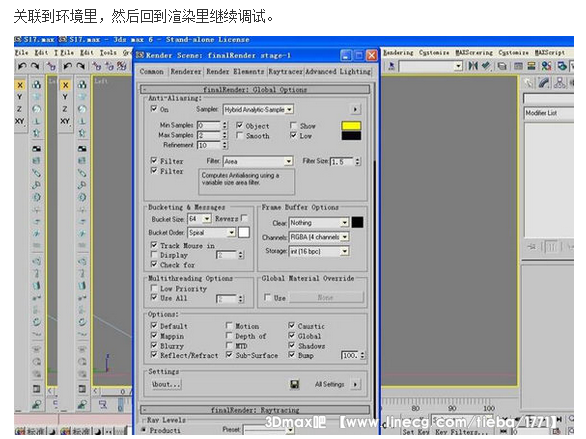
Task: Toggle the Anti-Aliasing On checkbox
Action: click(154, 109)
